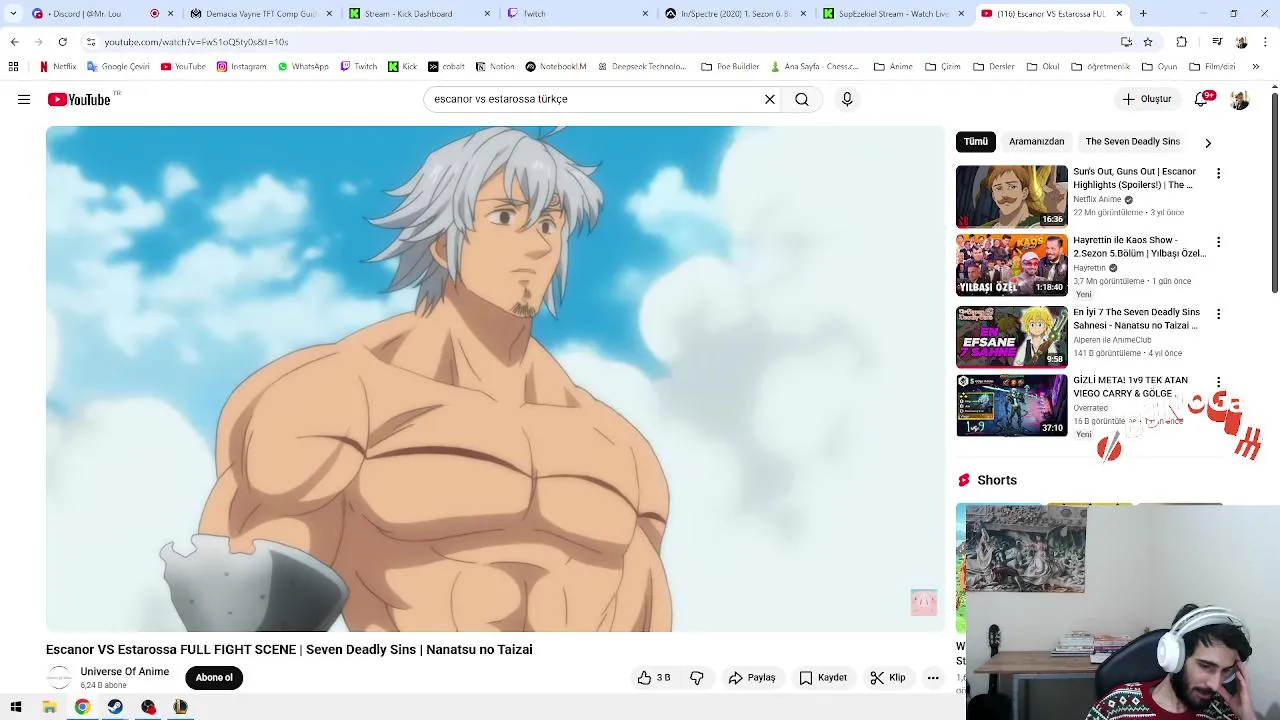Bookmark this page with star icon
1280x720 pixels.
click(x=1148, y=42)
